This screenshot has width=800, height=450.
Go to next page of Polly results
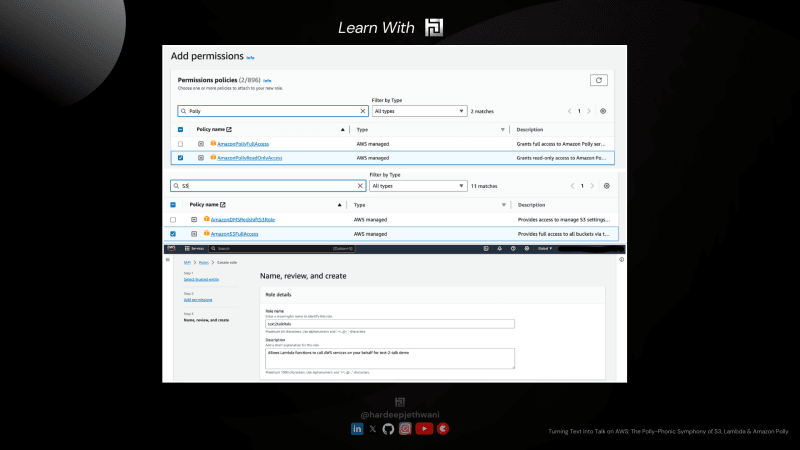(x=589, y=111)
